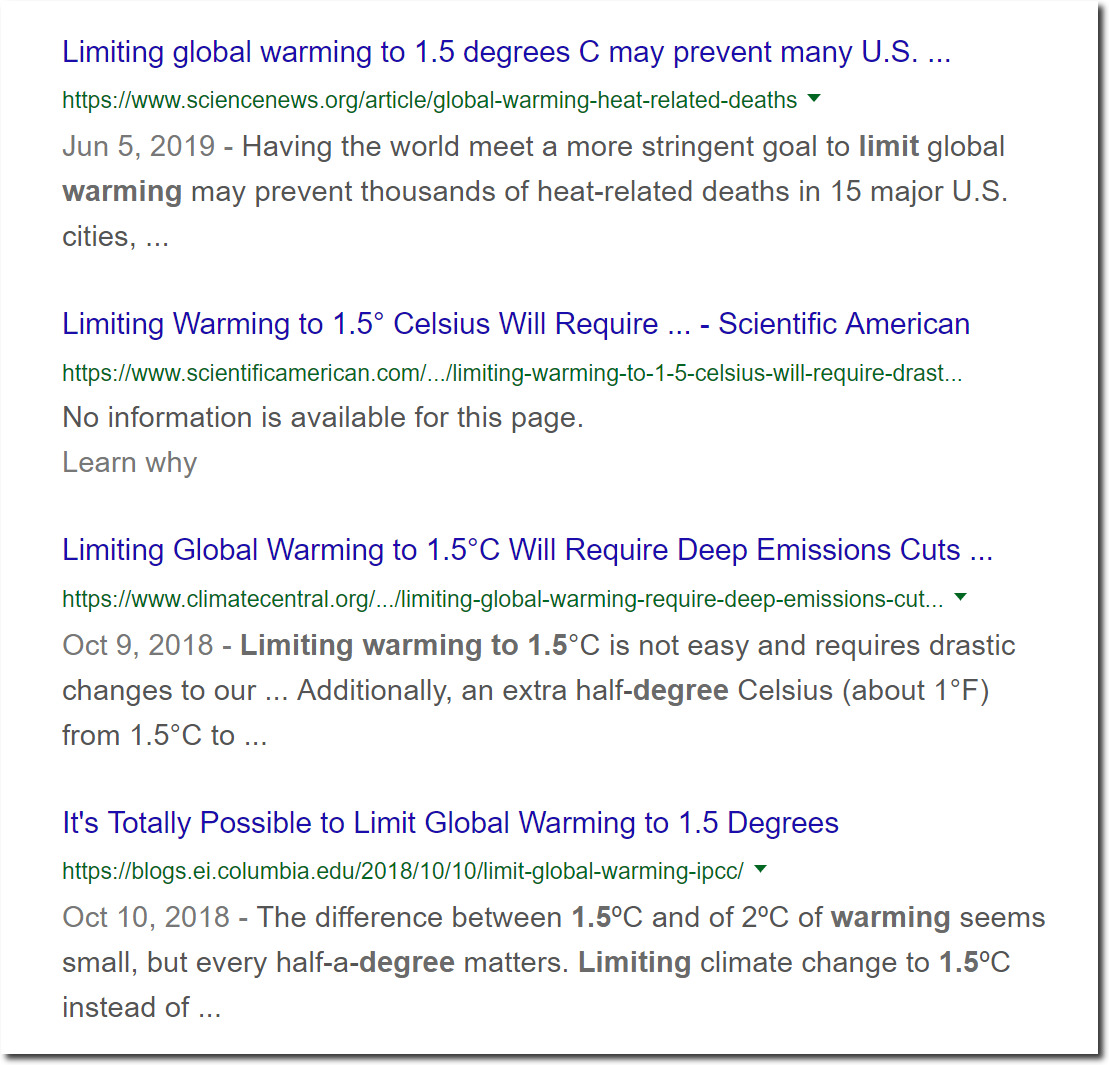The height and width of the screenshot is (1065, 1109).
Task: Open the Scientific American result title
Action: point(516,324)
